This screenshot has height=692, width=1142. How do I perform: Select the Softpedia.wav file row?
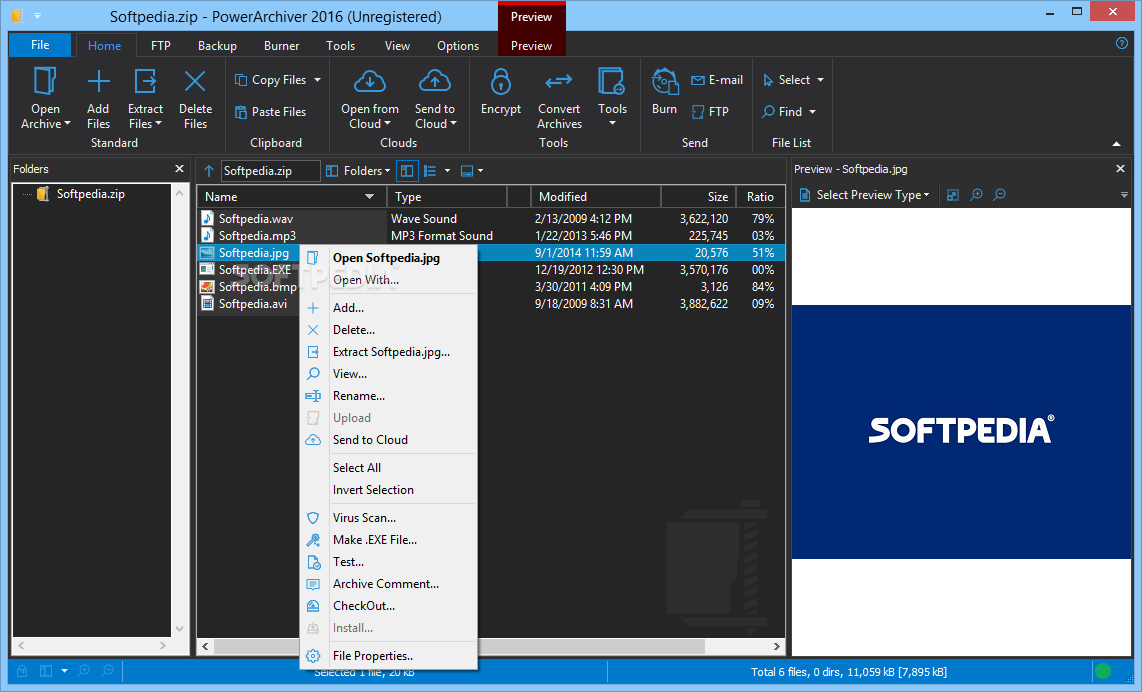(x=491, y=219)
